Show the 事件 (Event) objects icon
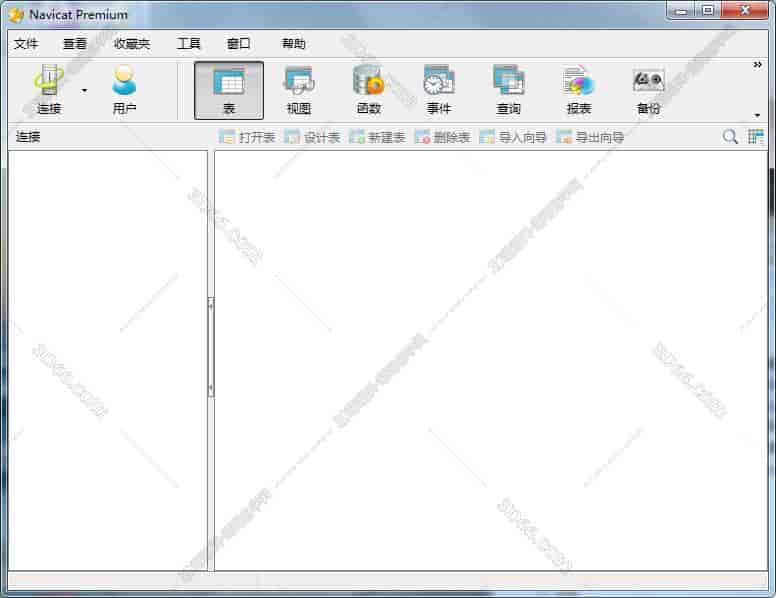The width and height of the screenshot is (776, 598). click(x=438, y=82)
